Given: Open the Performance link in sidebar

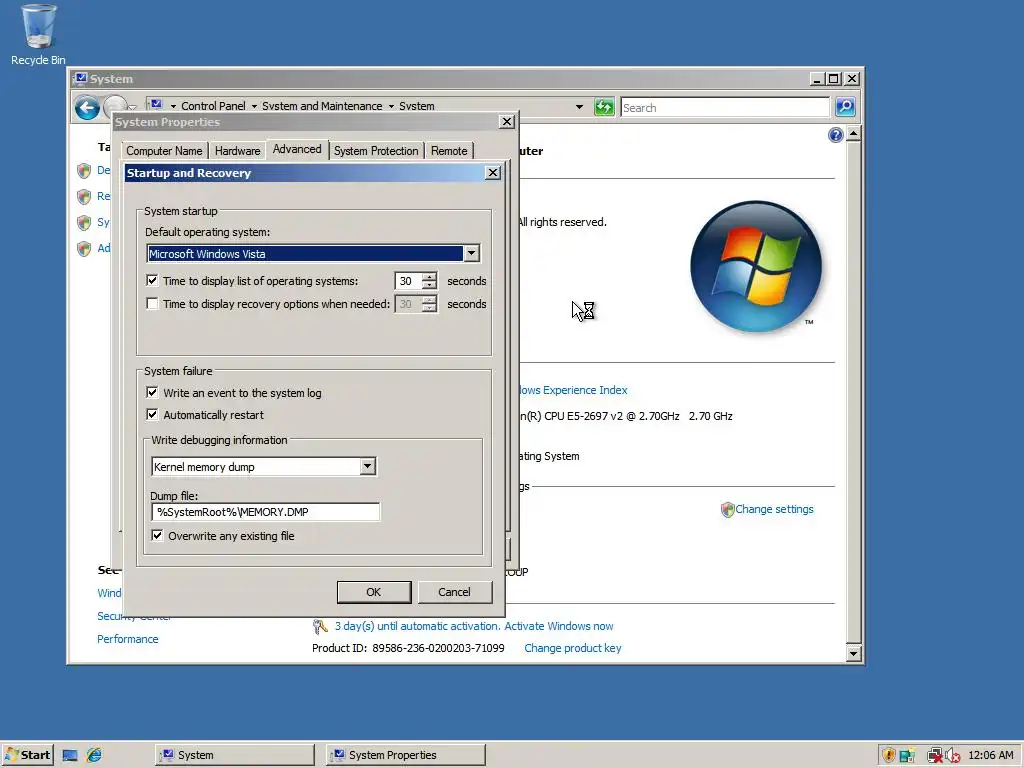Looking at the screenshot, I should click(x=127, y=639).
